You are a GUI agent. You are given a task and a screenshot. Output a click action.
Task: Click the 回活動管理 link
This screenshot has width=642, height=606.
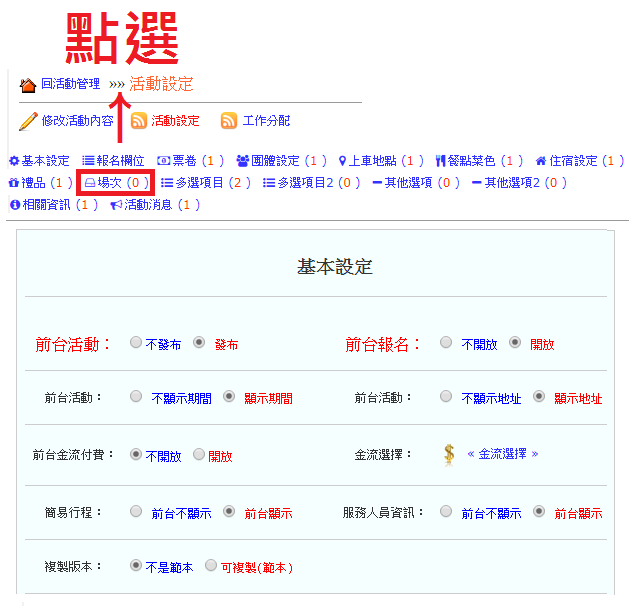[70, 84]
